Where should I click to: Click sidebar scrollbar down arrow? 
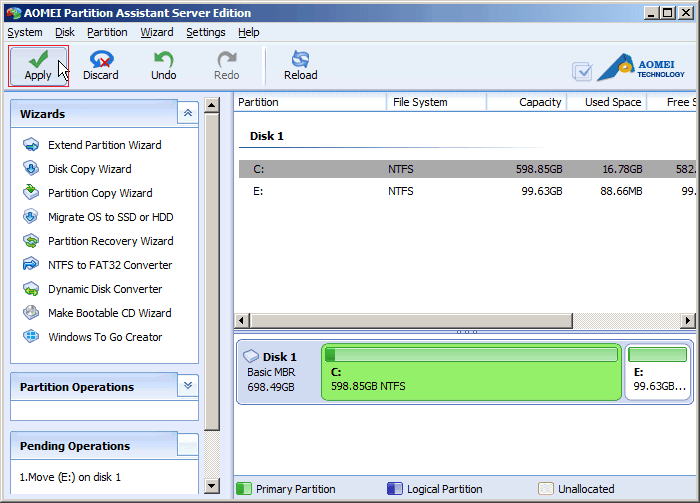pos(212,486)
